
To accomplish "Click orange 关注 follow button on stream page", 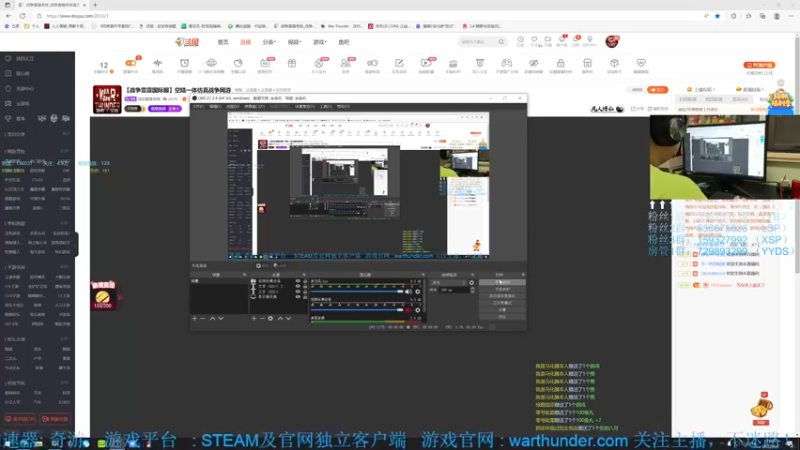I will click(657, 90).
